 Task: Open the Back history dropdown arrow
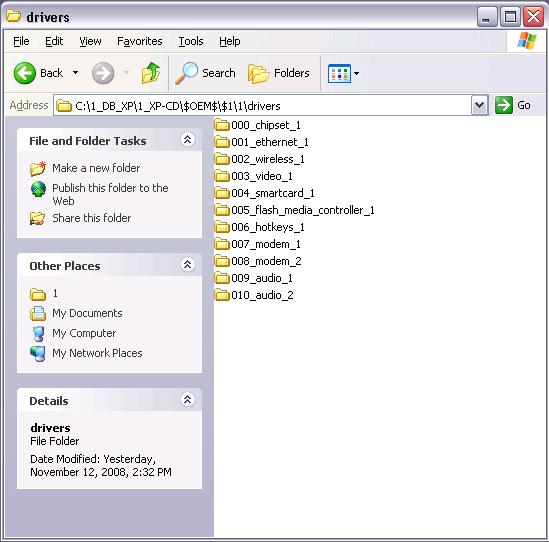pos(75,73)
